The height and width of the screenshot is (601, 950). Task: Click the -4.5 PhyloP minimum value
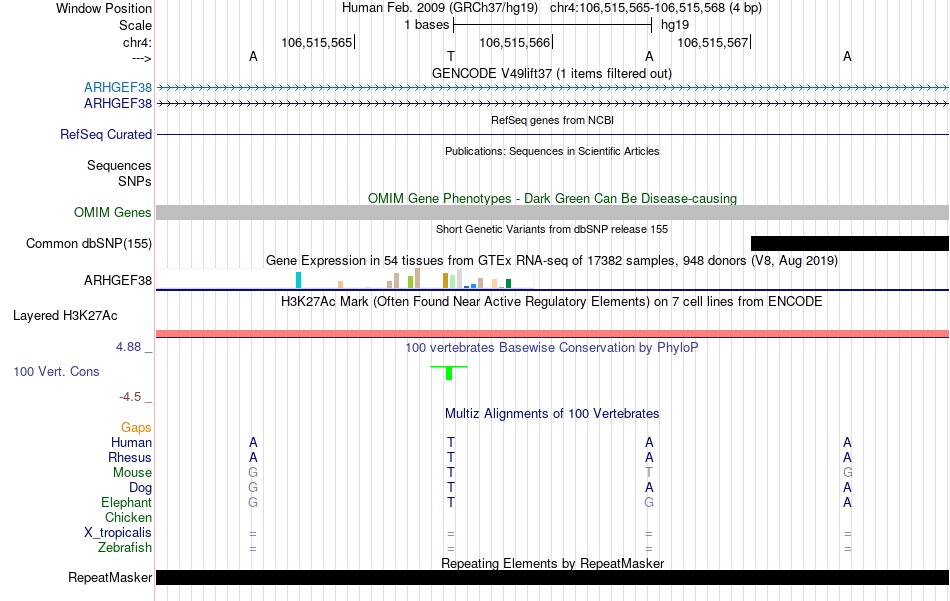[130, 397]
